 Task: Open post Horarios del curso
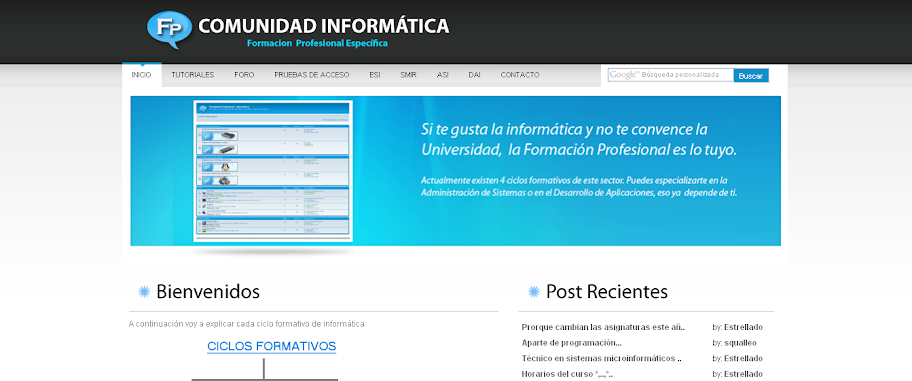coord(567,374)
